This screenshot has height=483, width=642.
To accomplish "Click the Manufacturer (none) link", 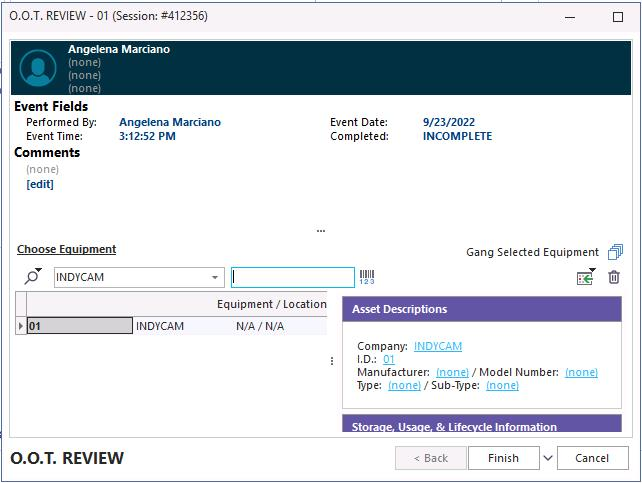I will point(452,372).
